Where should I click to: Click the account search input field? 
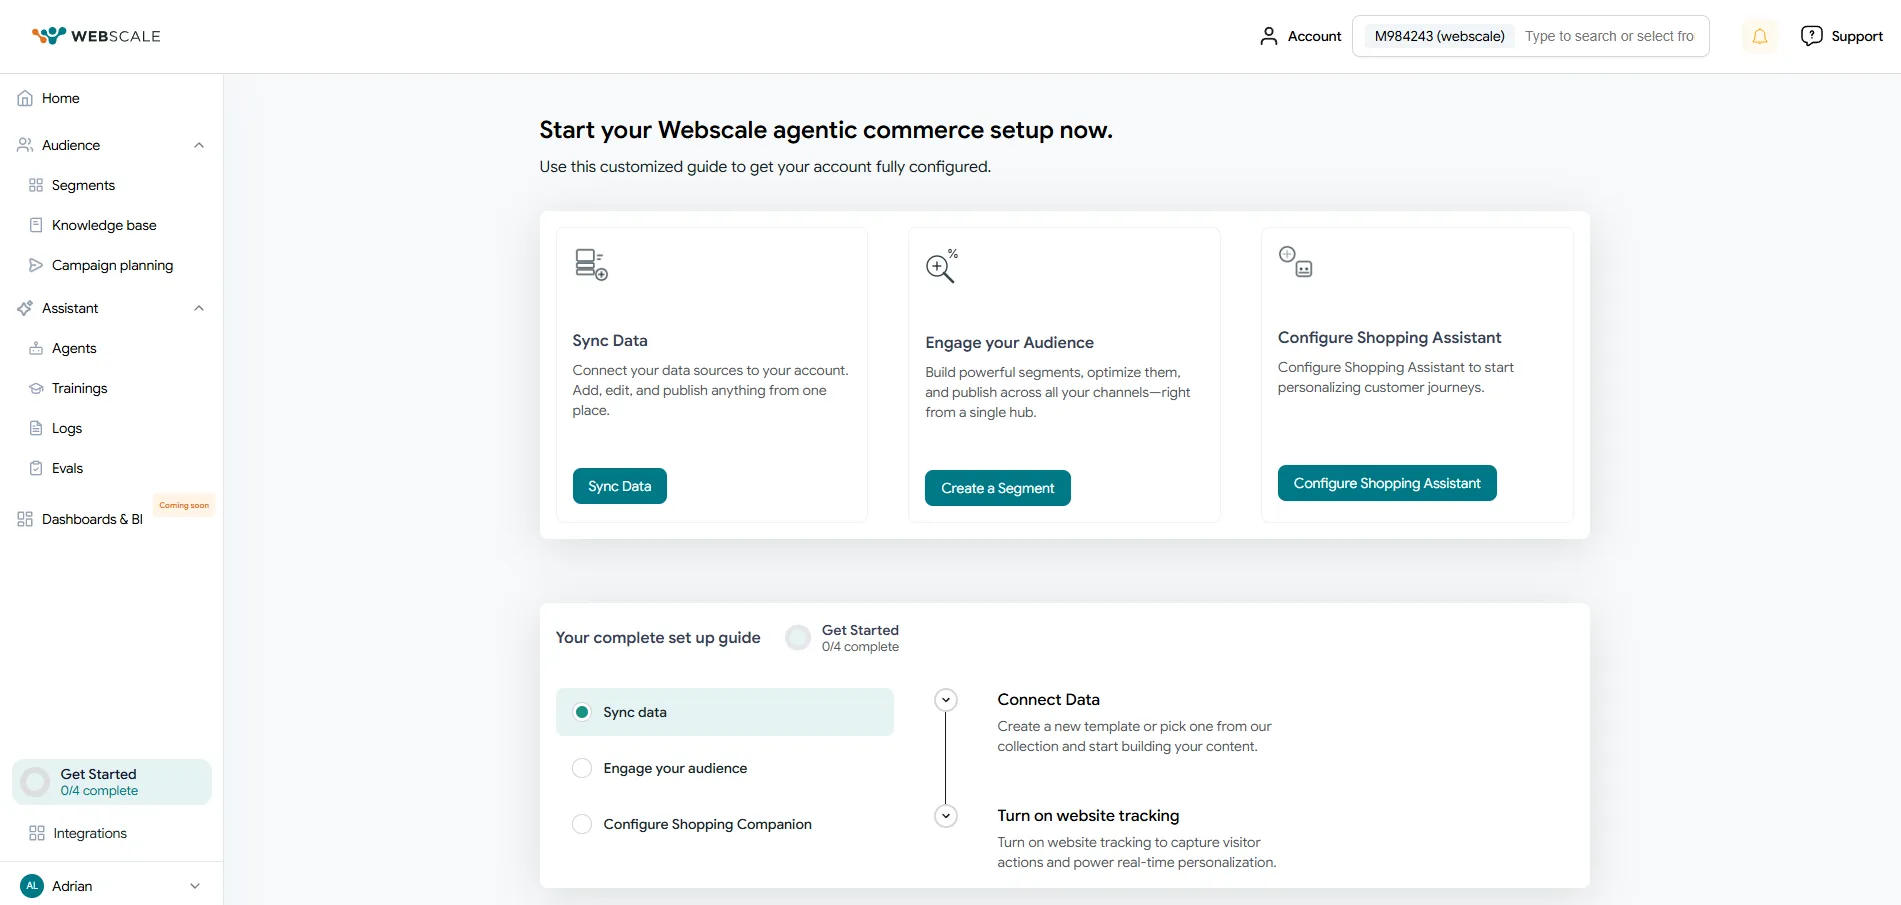pyautogui.click(x=1610, y=36)
